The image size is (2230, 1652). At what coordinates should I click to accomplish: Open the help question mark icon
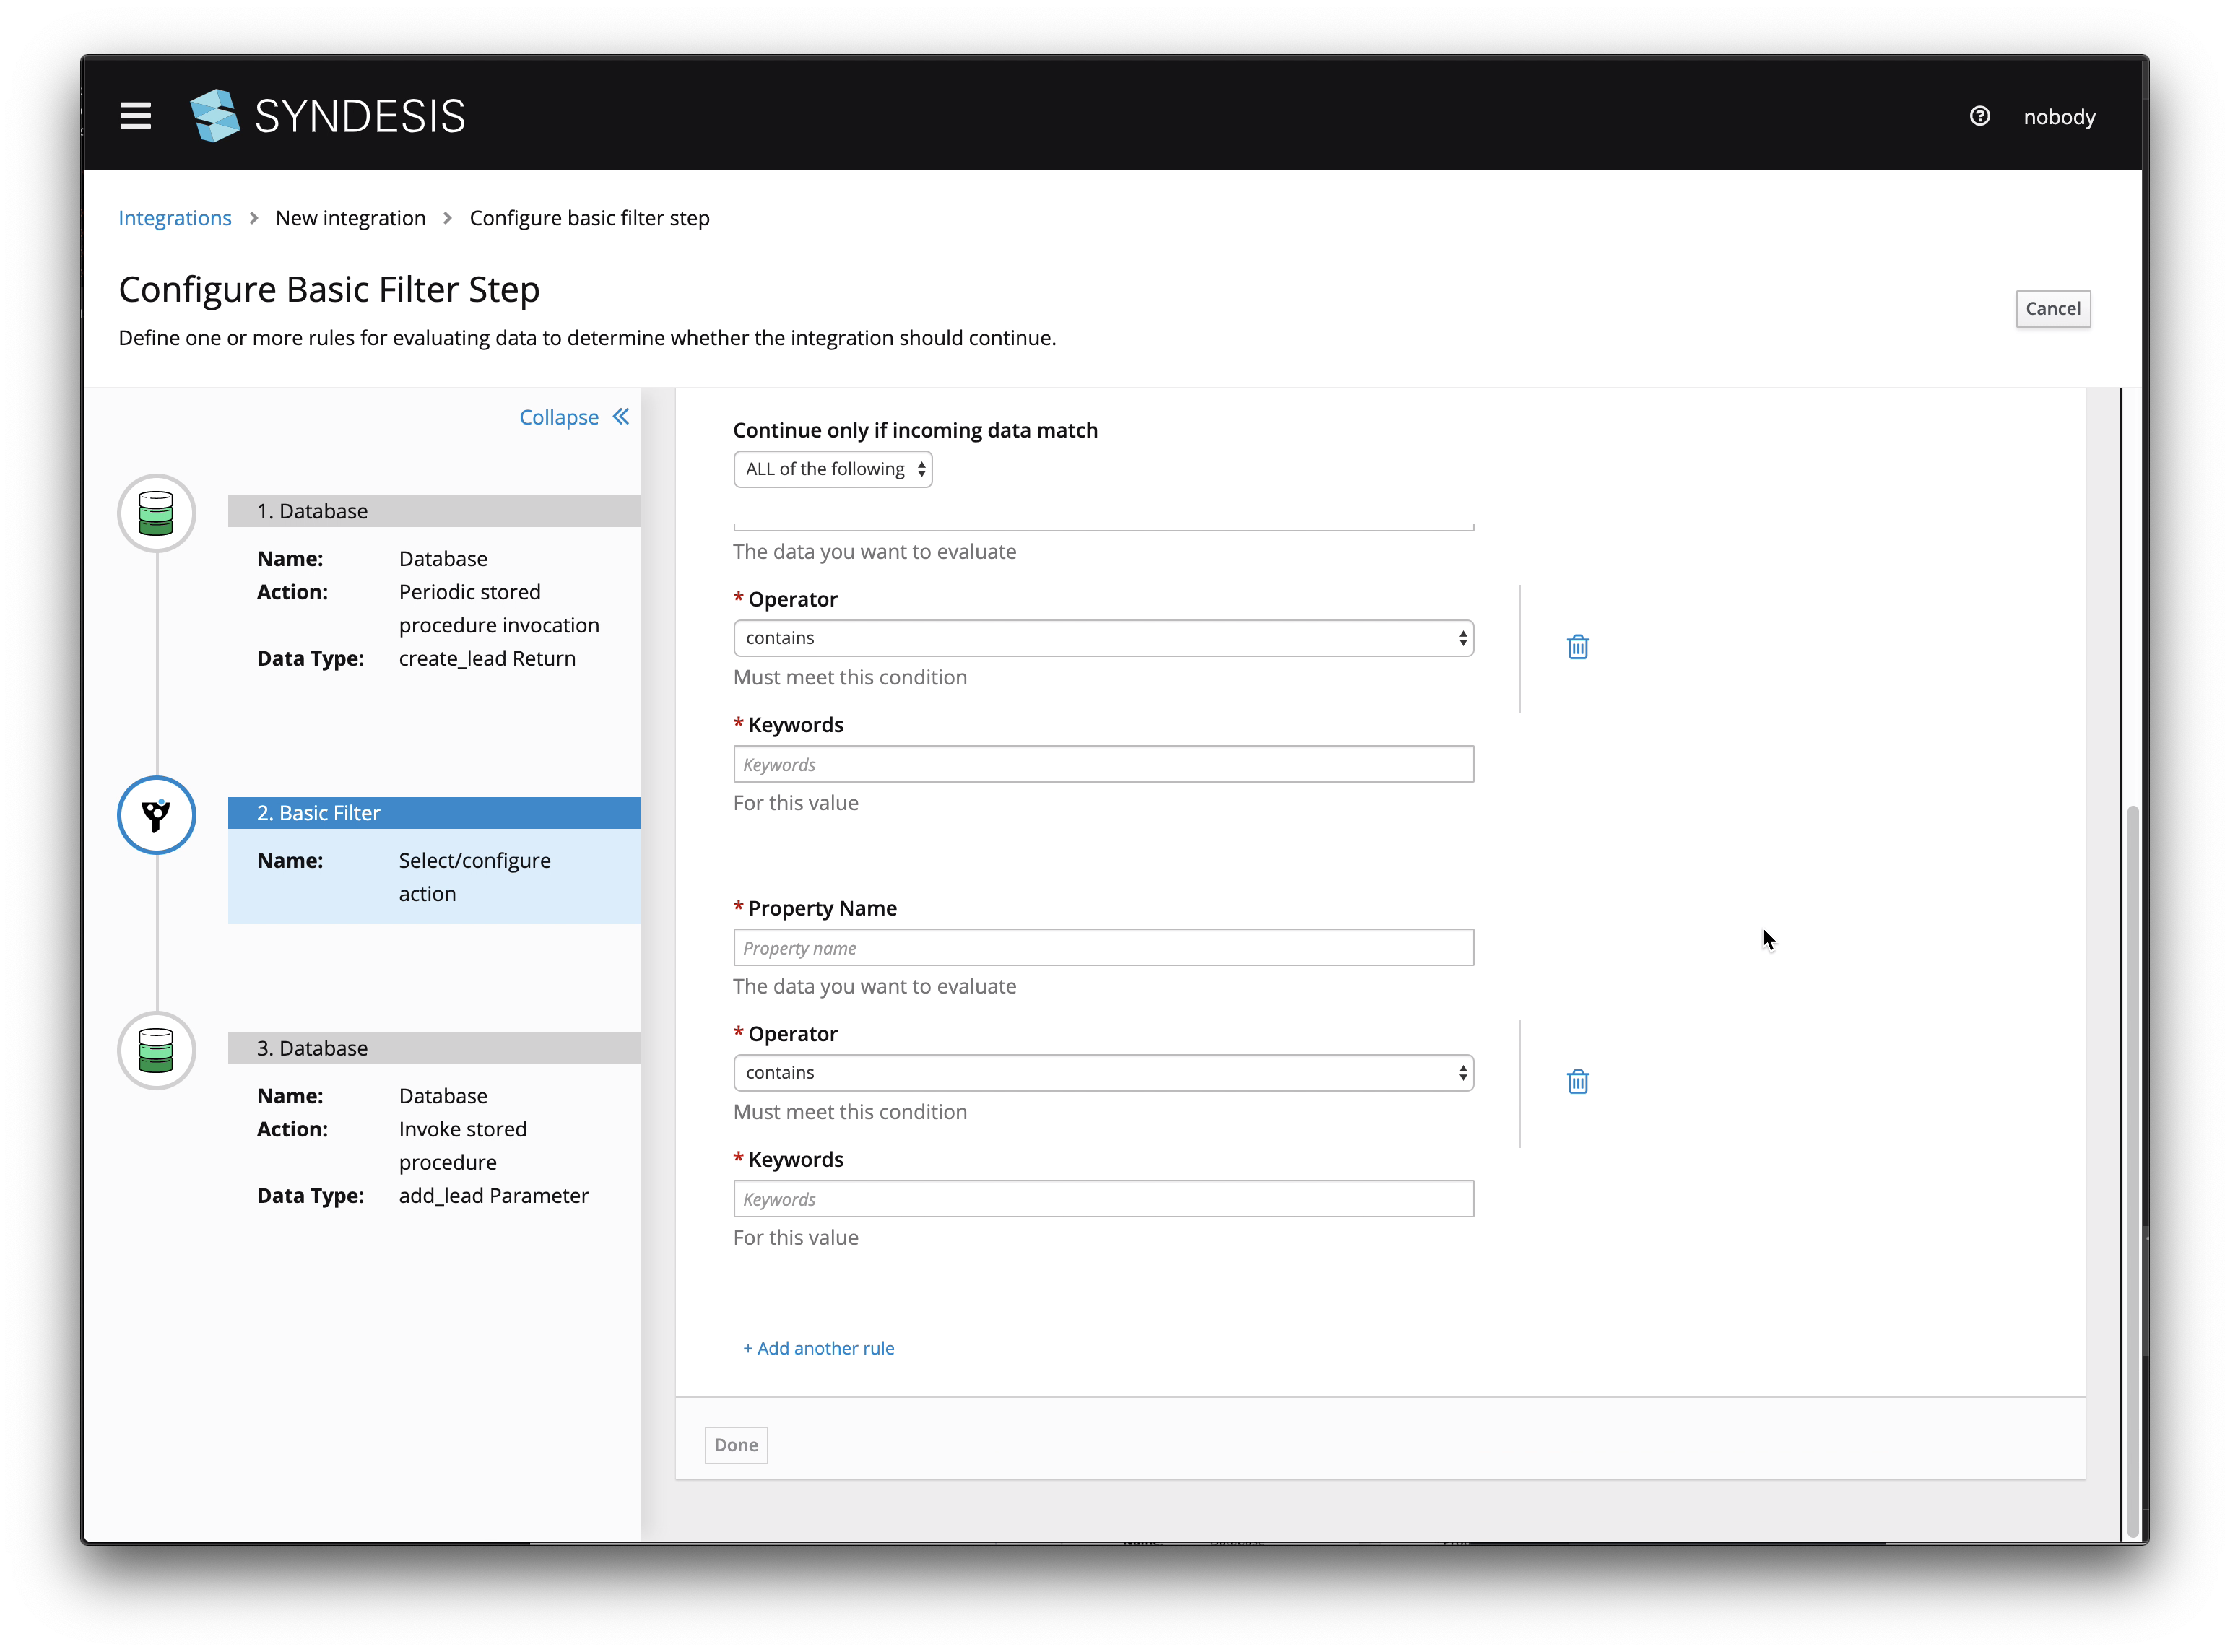[1981, 116]
